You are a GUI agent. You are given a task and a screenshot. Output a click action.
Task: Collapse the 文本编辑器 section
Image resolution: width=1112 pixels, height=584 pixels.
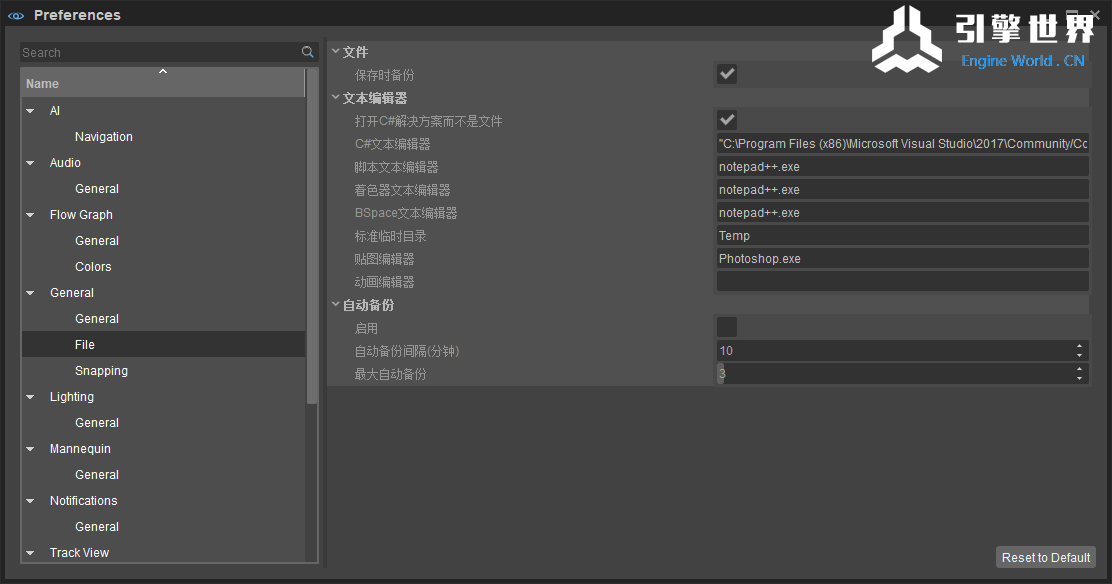tap(336, 97)
